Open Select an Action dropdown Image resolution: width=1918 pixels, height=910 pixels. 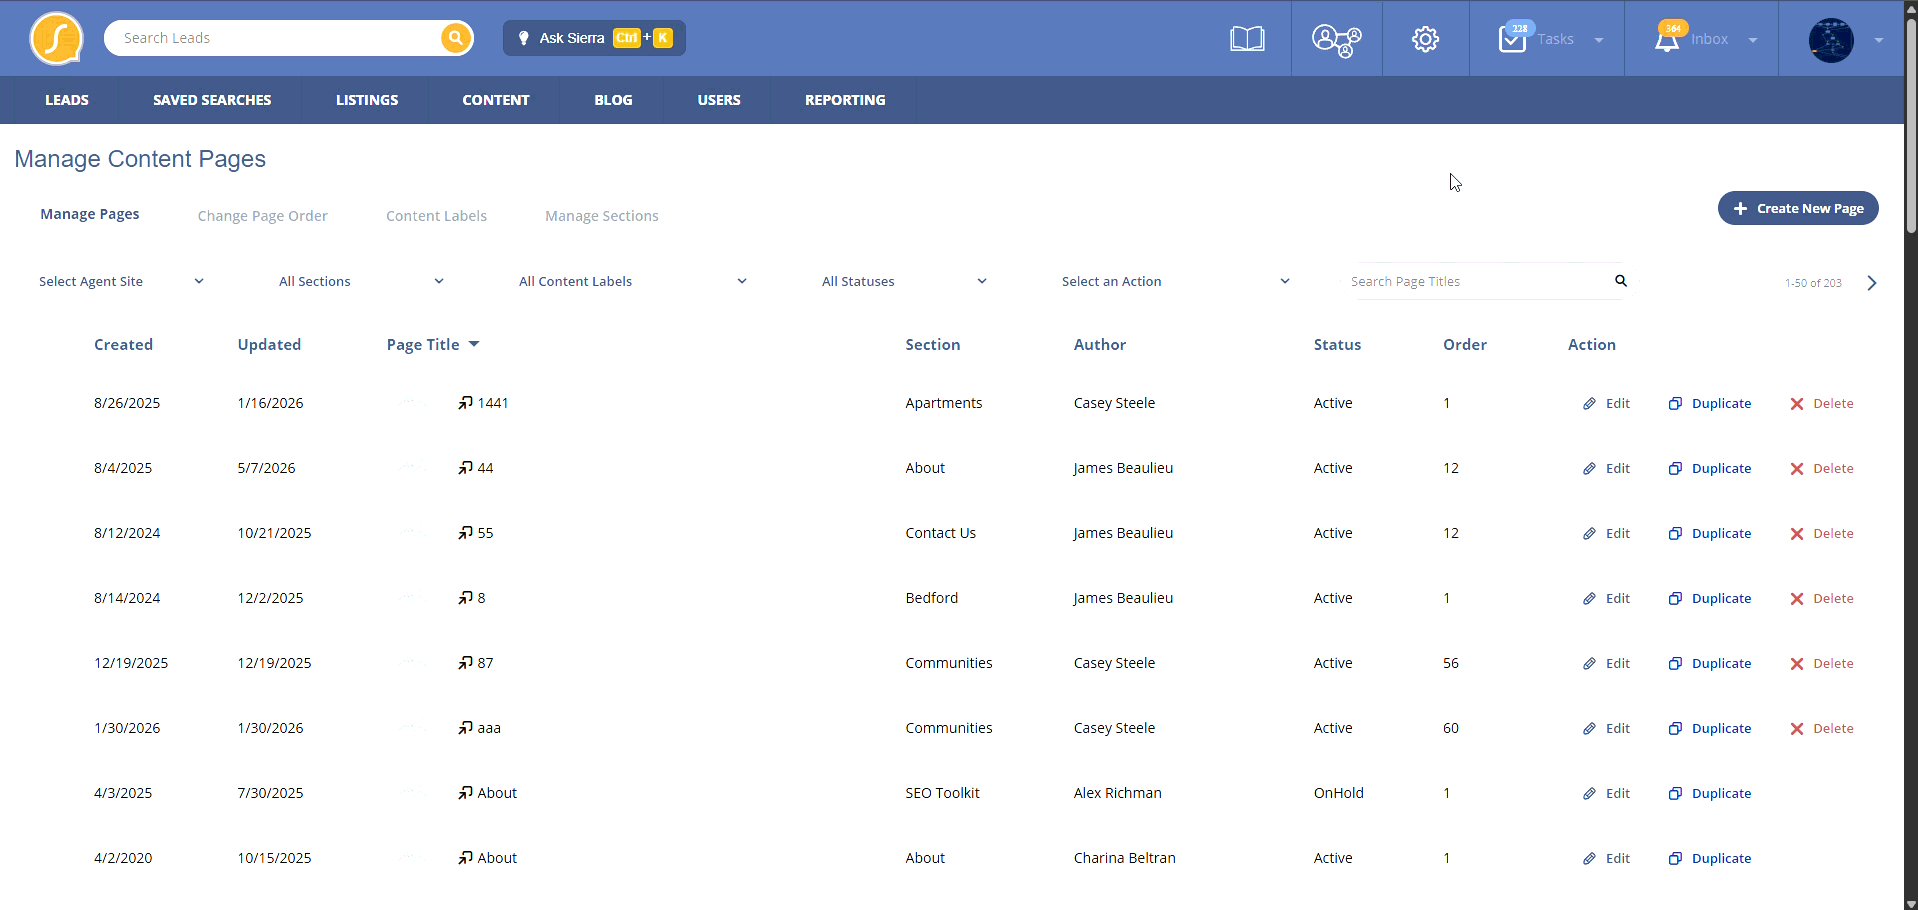tap(1175, 281)
